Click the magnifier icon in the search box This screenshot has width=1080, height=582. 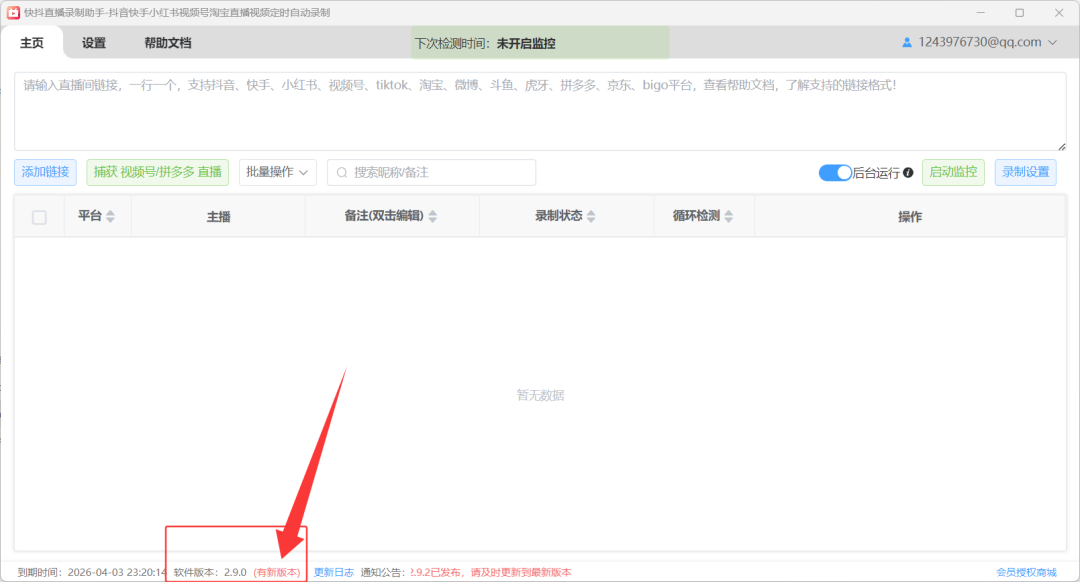tap(342, 173)
